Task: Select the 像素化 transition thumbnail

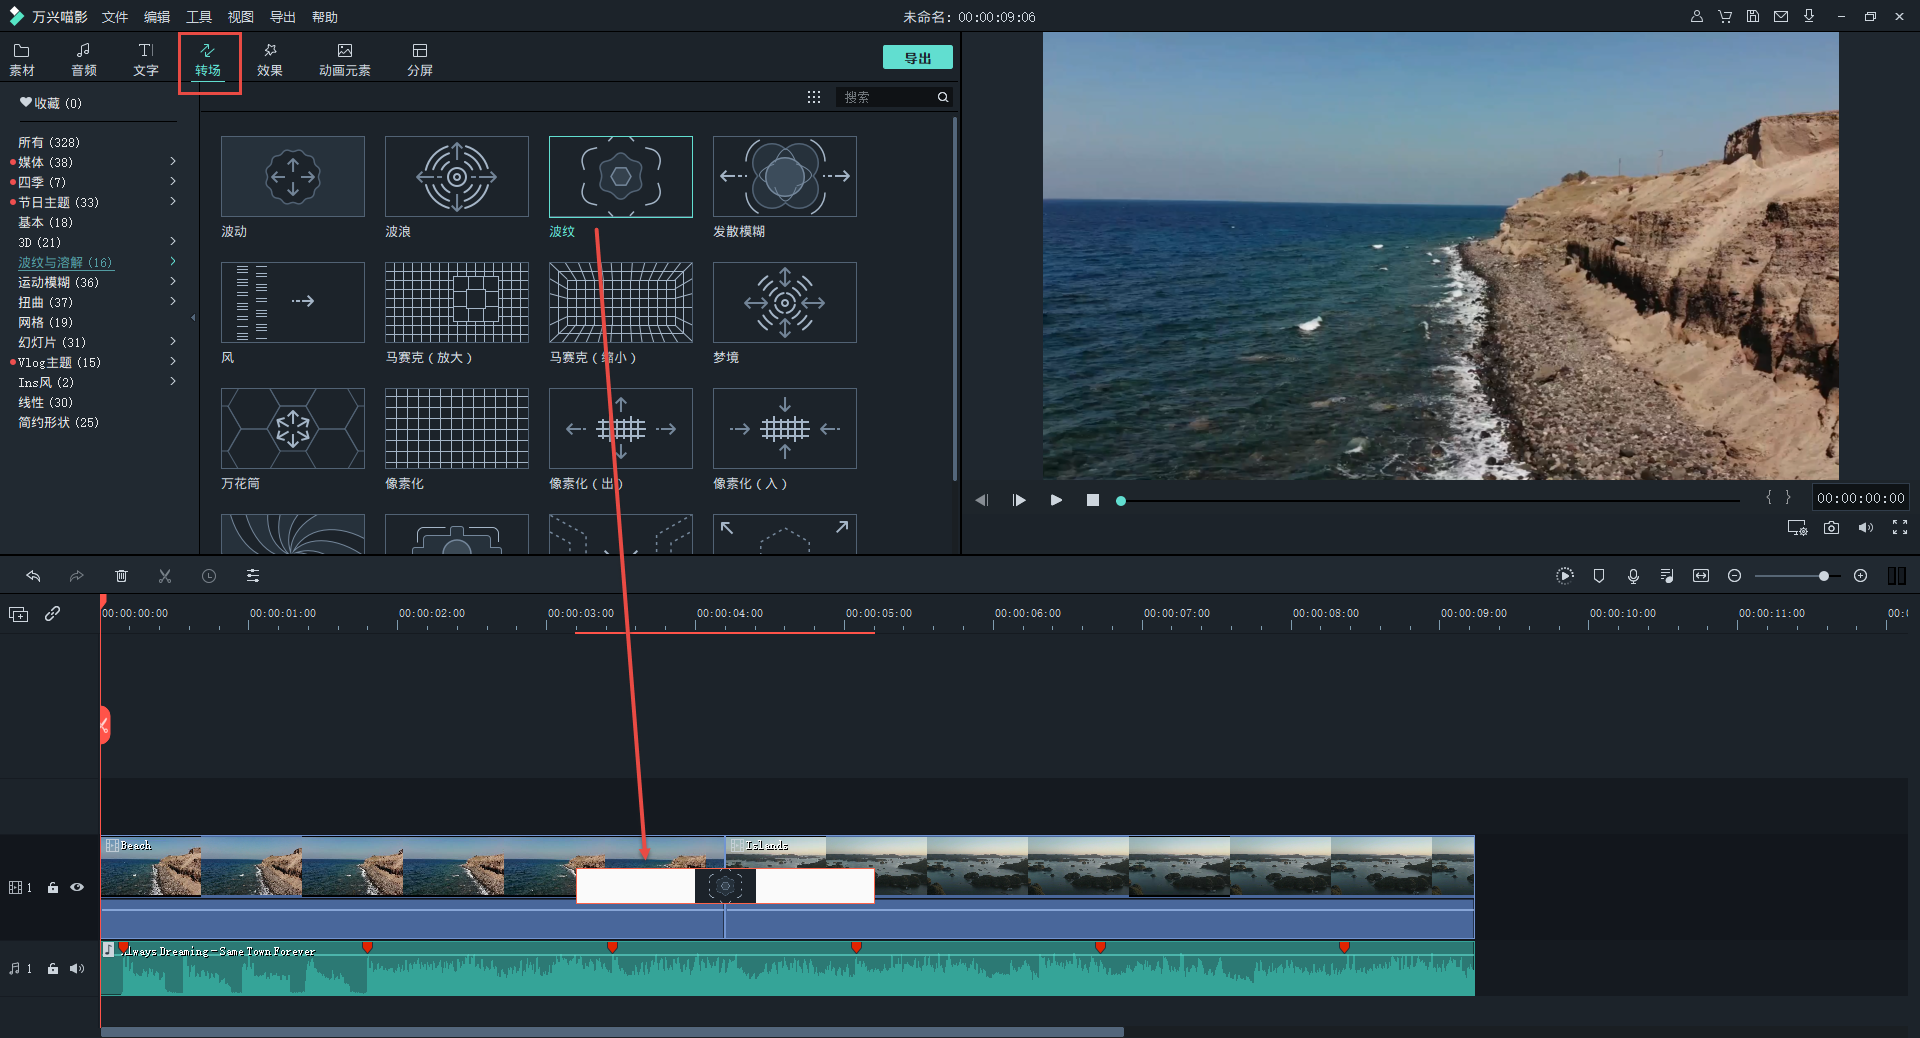Action: point(457,429)
